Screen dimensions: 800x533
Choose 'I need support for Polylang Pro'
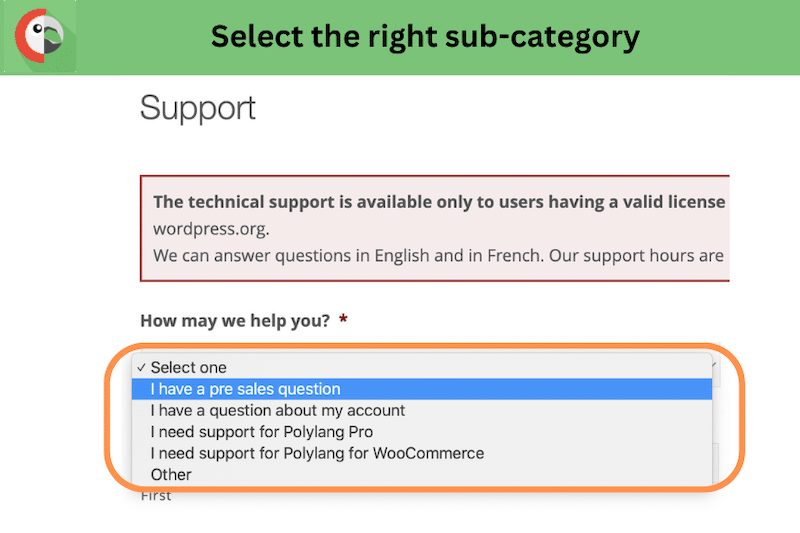[x=421, y=432]
